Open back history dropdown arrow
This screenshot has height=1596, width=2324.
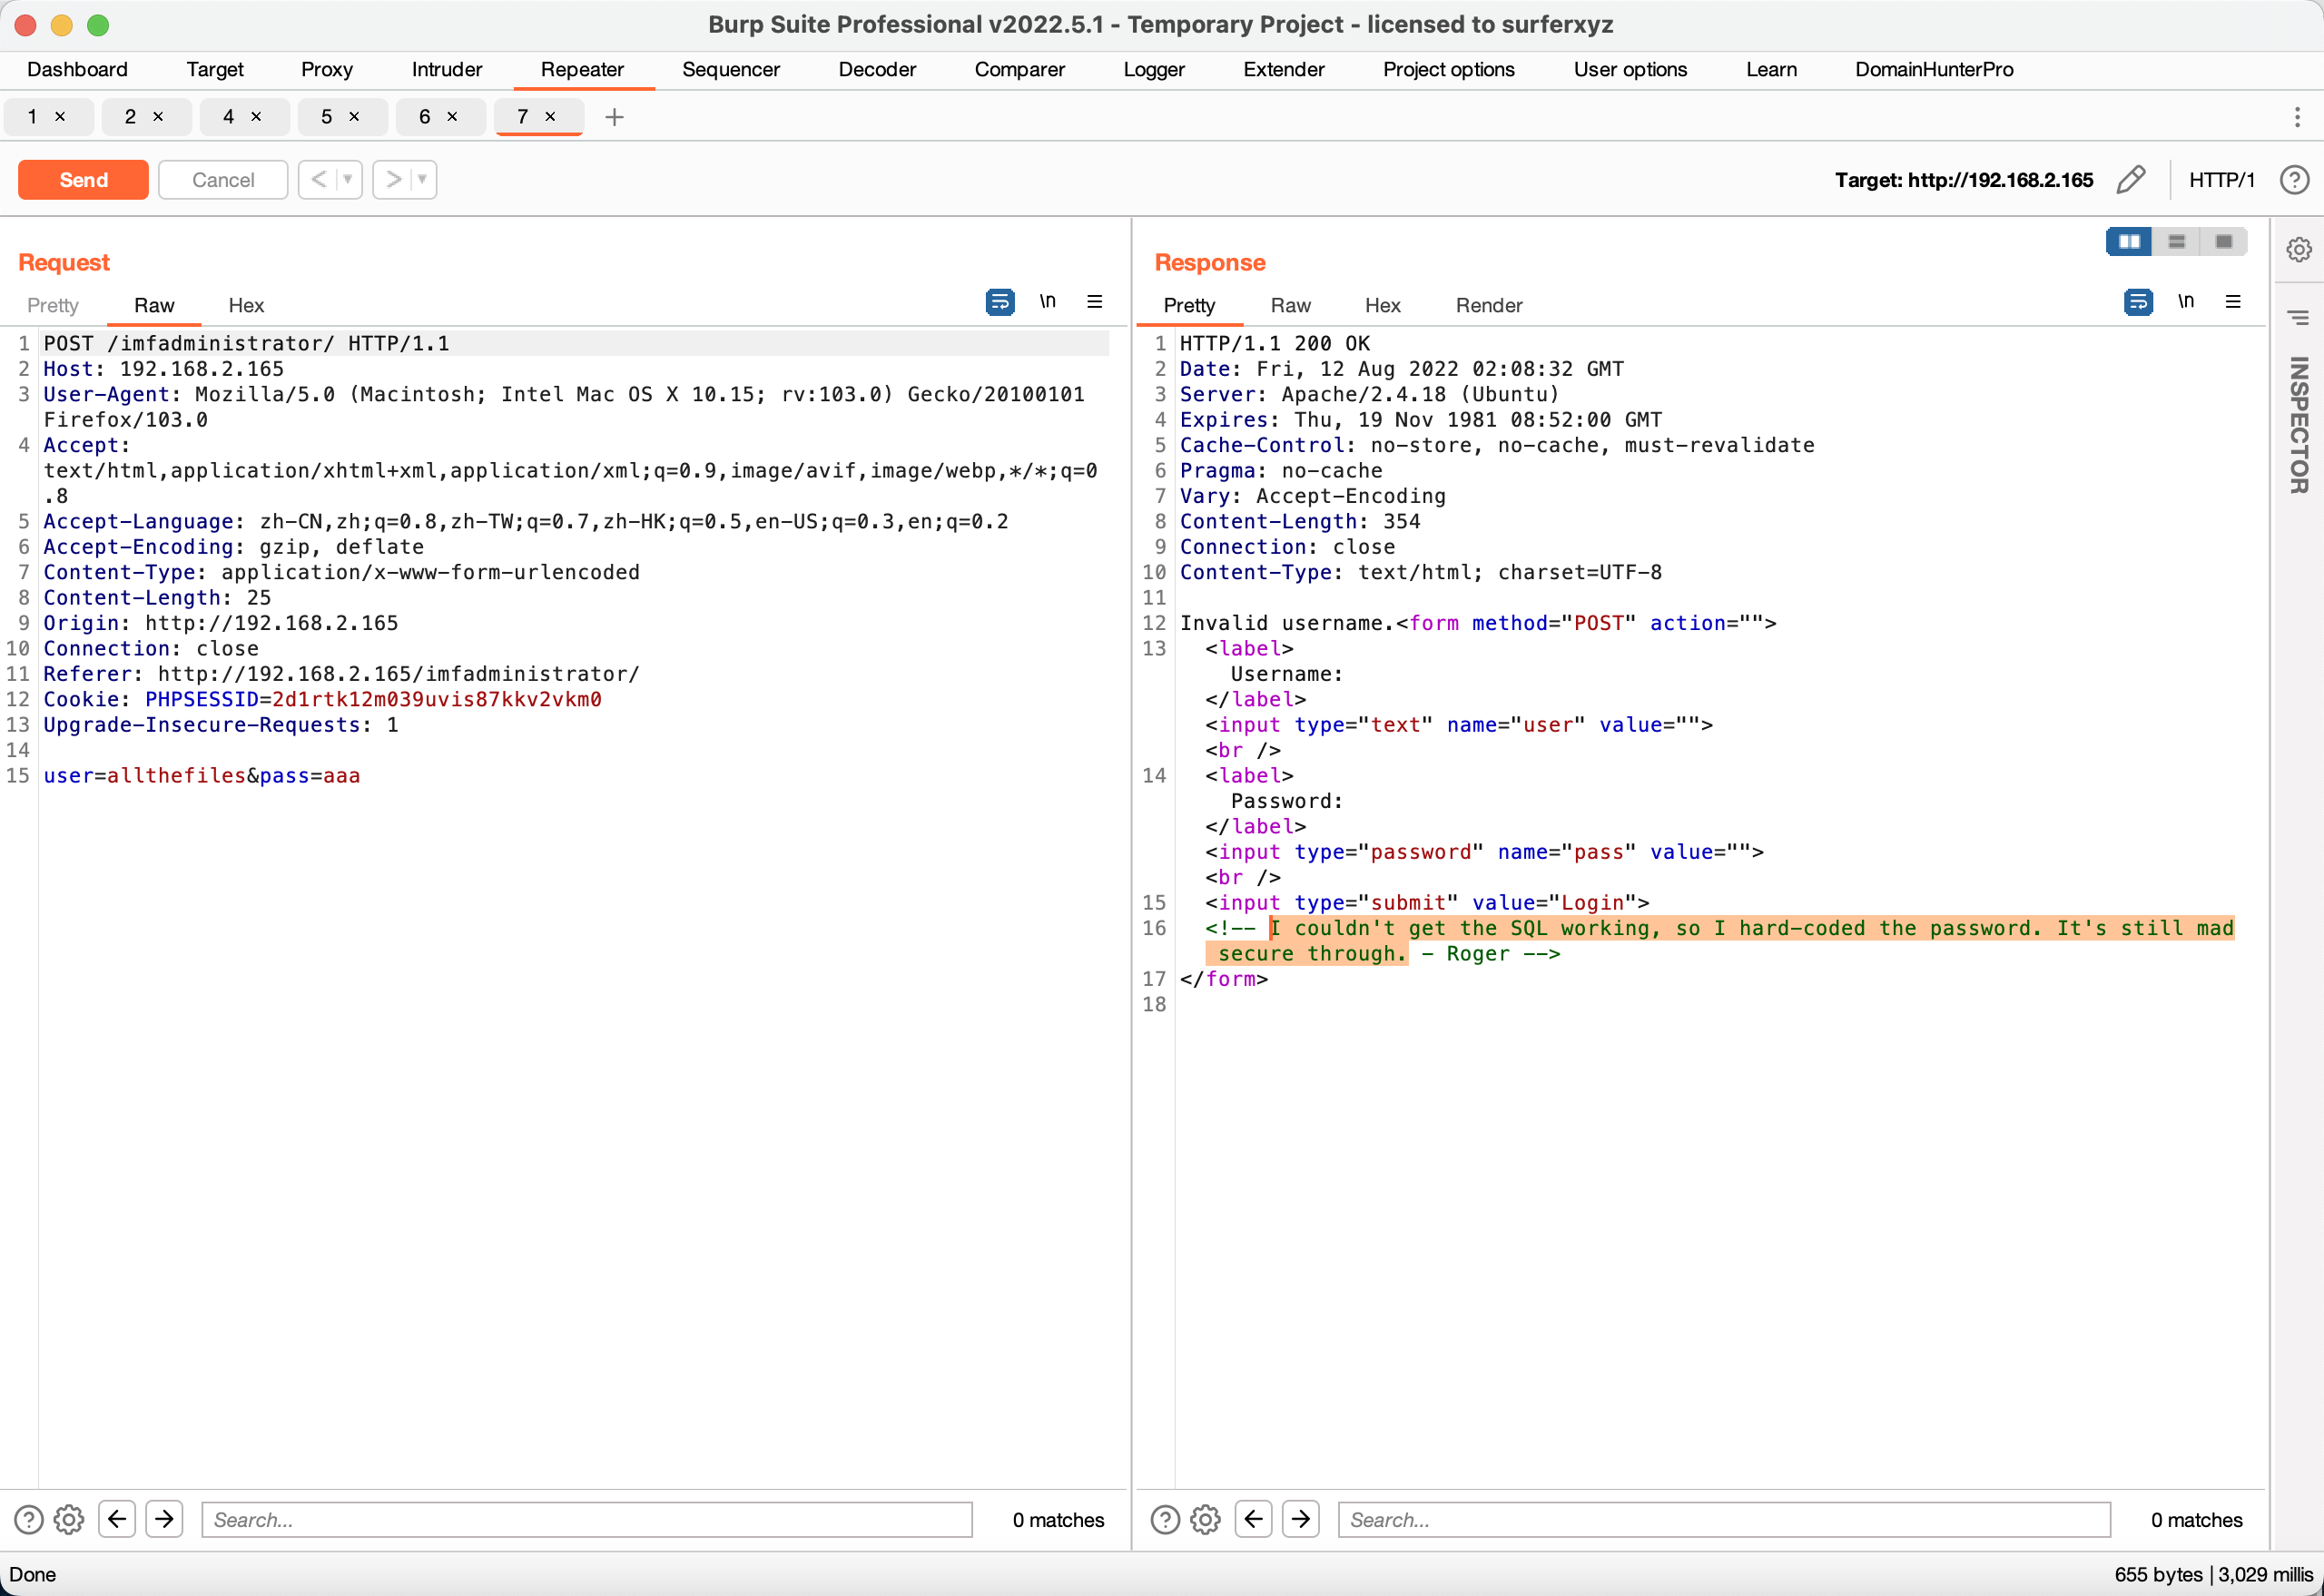point(348,180)
